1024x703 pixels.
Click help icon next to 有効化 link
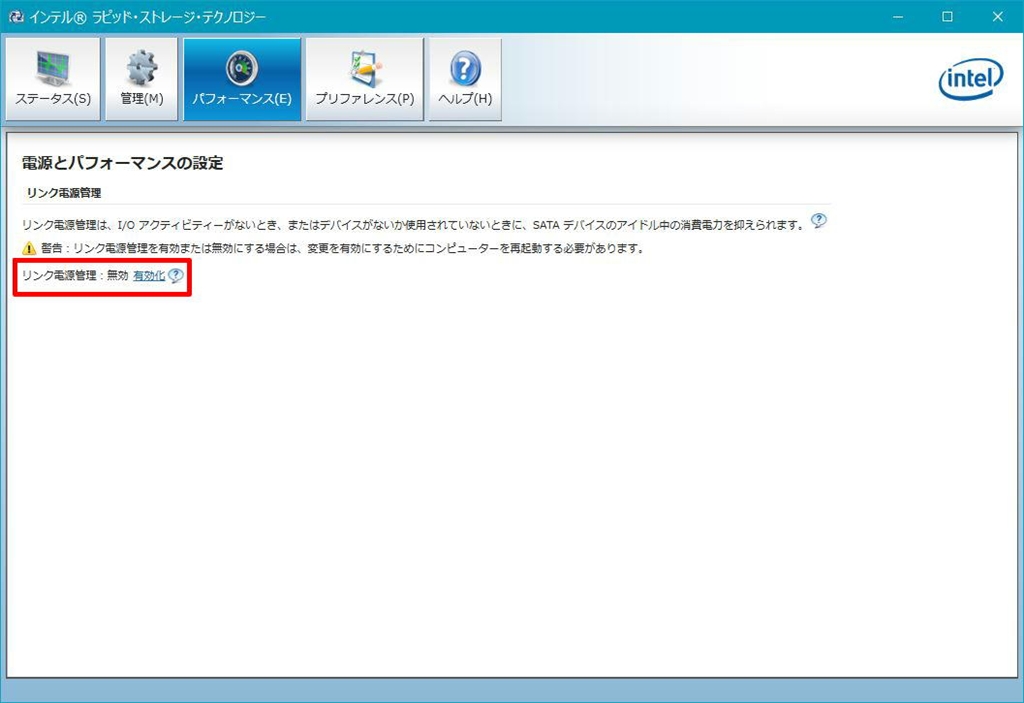176,276
